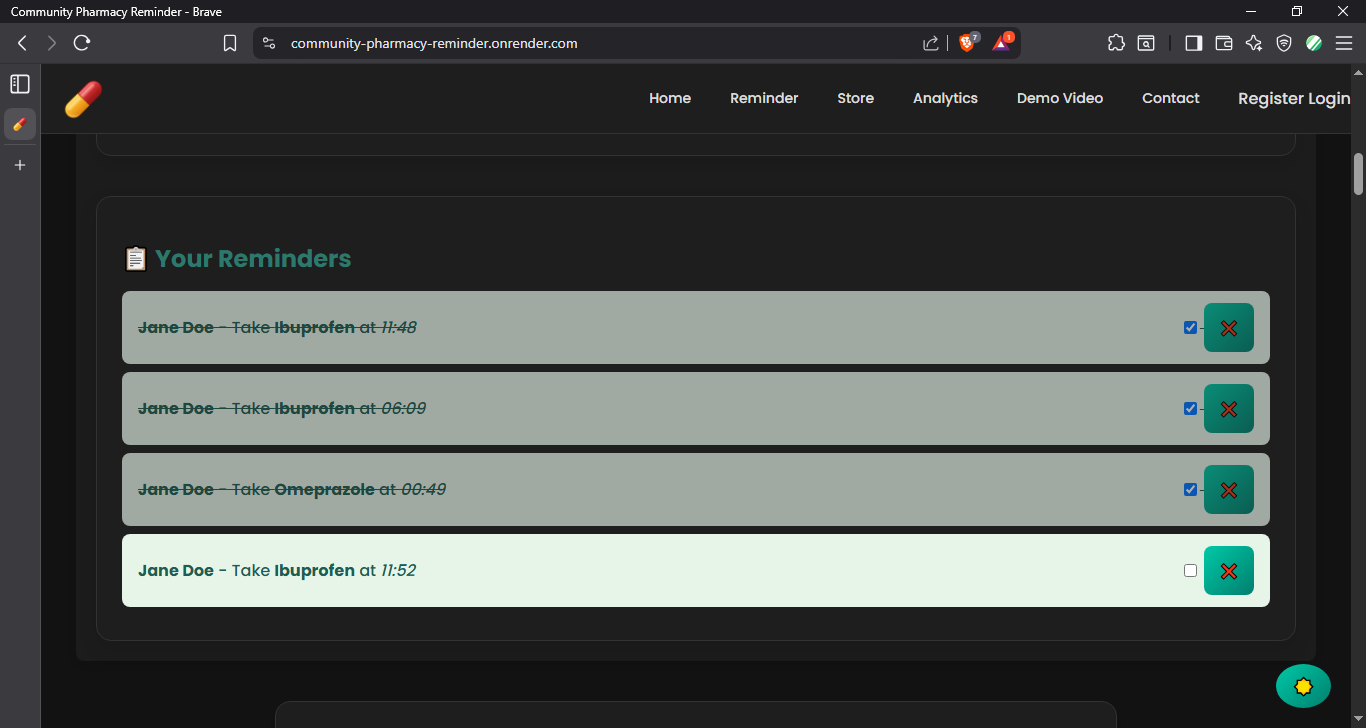Uncheck the Omeprazole 00:49 reminder checkbox
The height and width of the screenshot is (728, 1366).
coord(1190,489)
